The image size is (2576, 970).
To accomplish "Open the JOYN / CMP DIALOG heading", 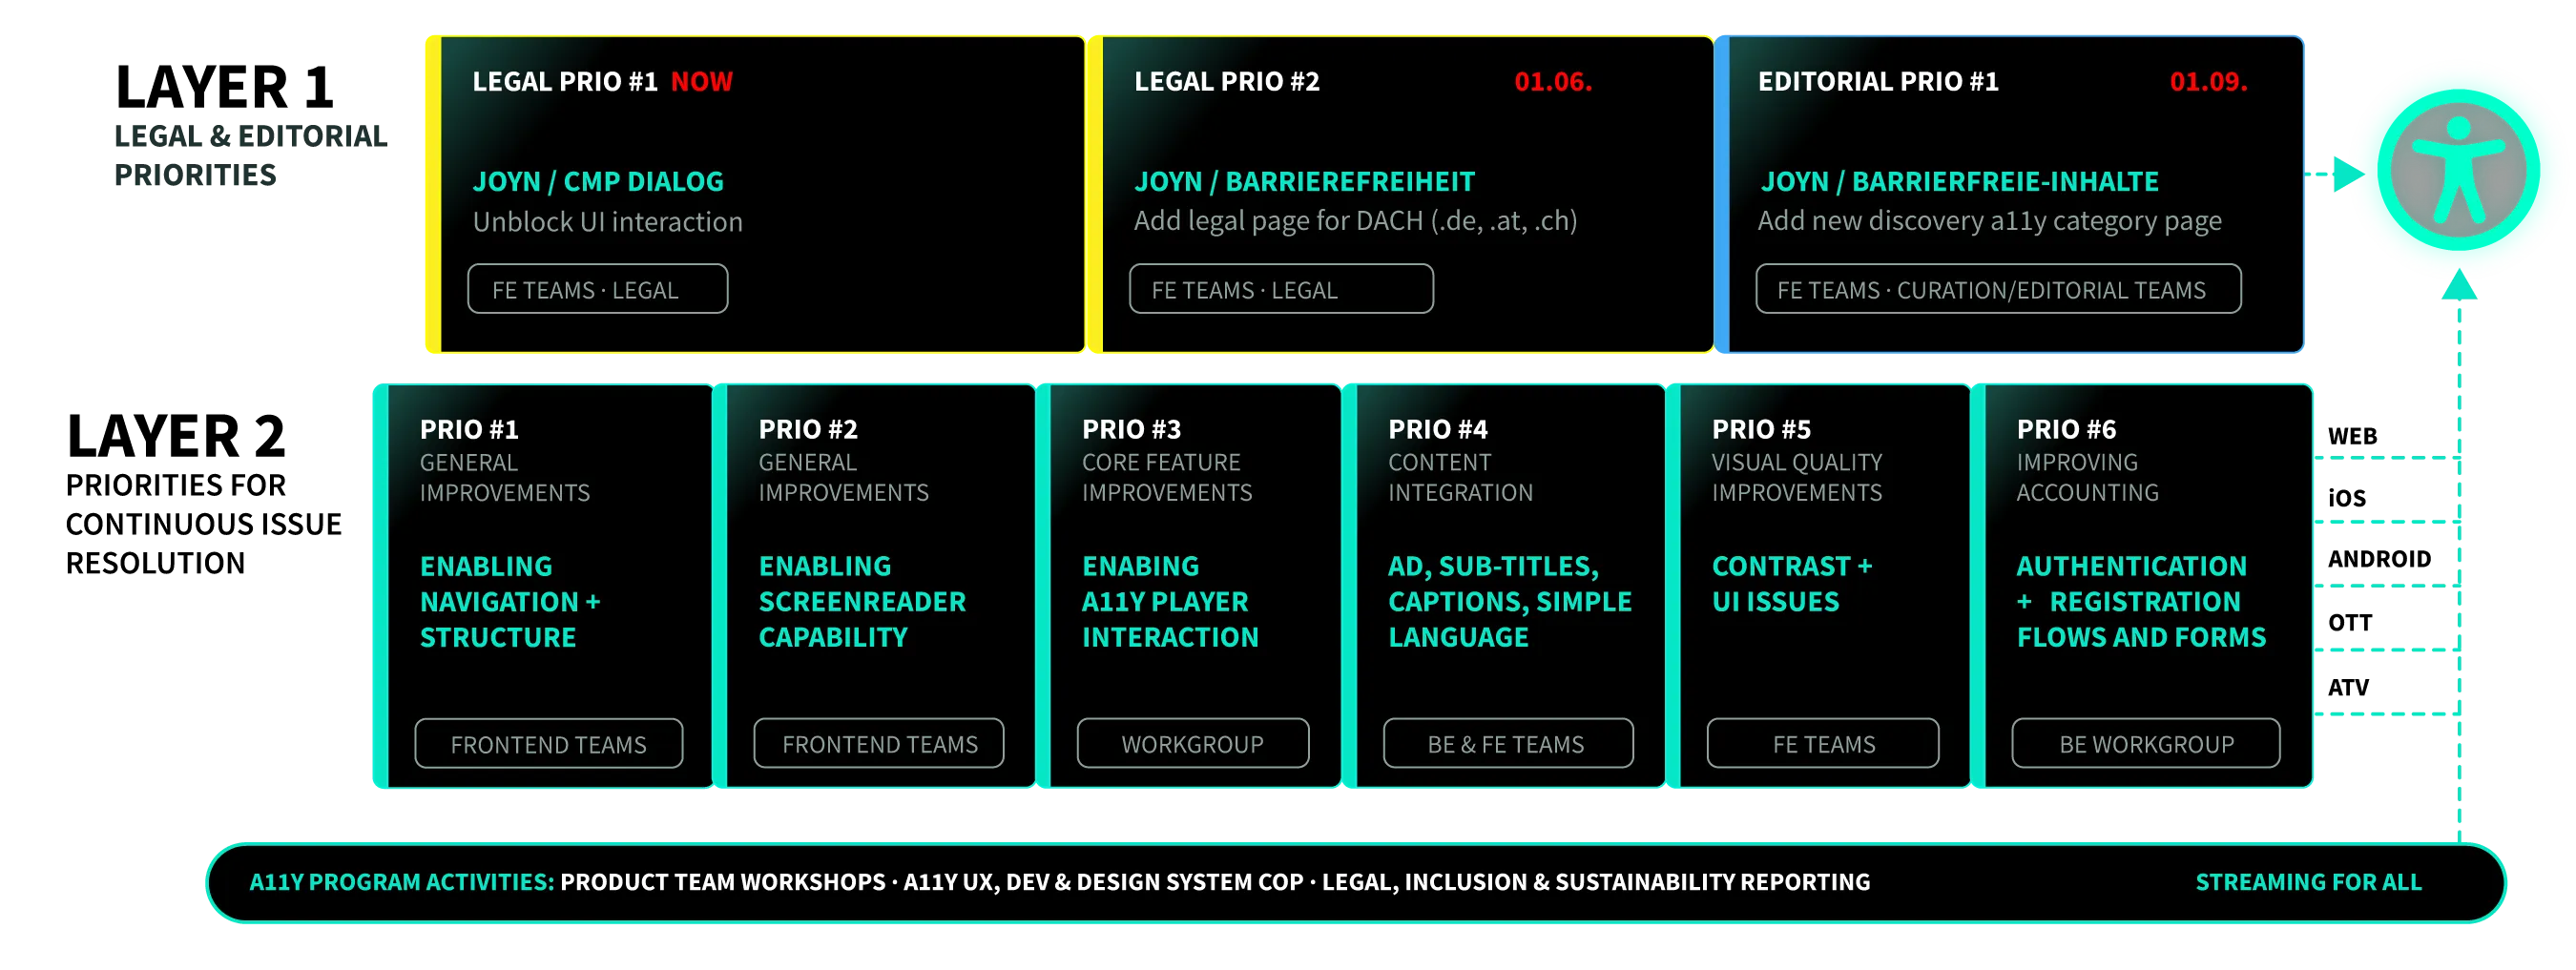I will (x=598, y=182).
